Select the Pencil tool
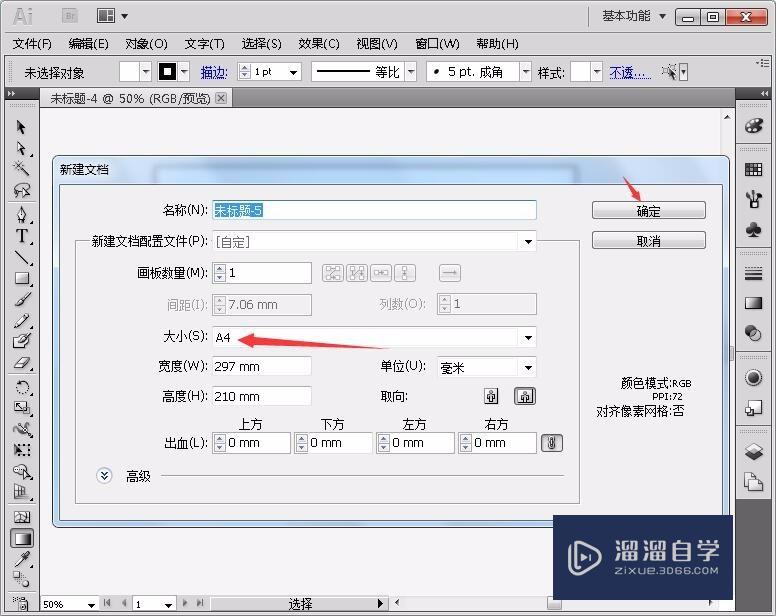The image size is (776, 616). point(21,321)
